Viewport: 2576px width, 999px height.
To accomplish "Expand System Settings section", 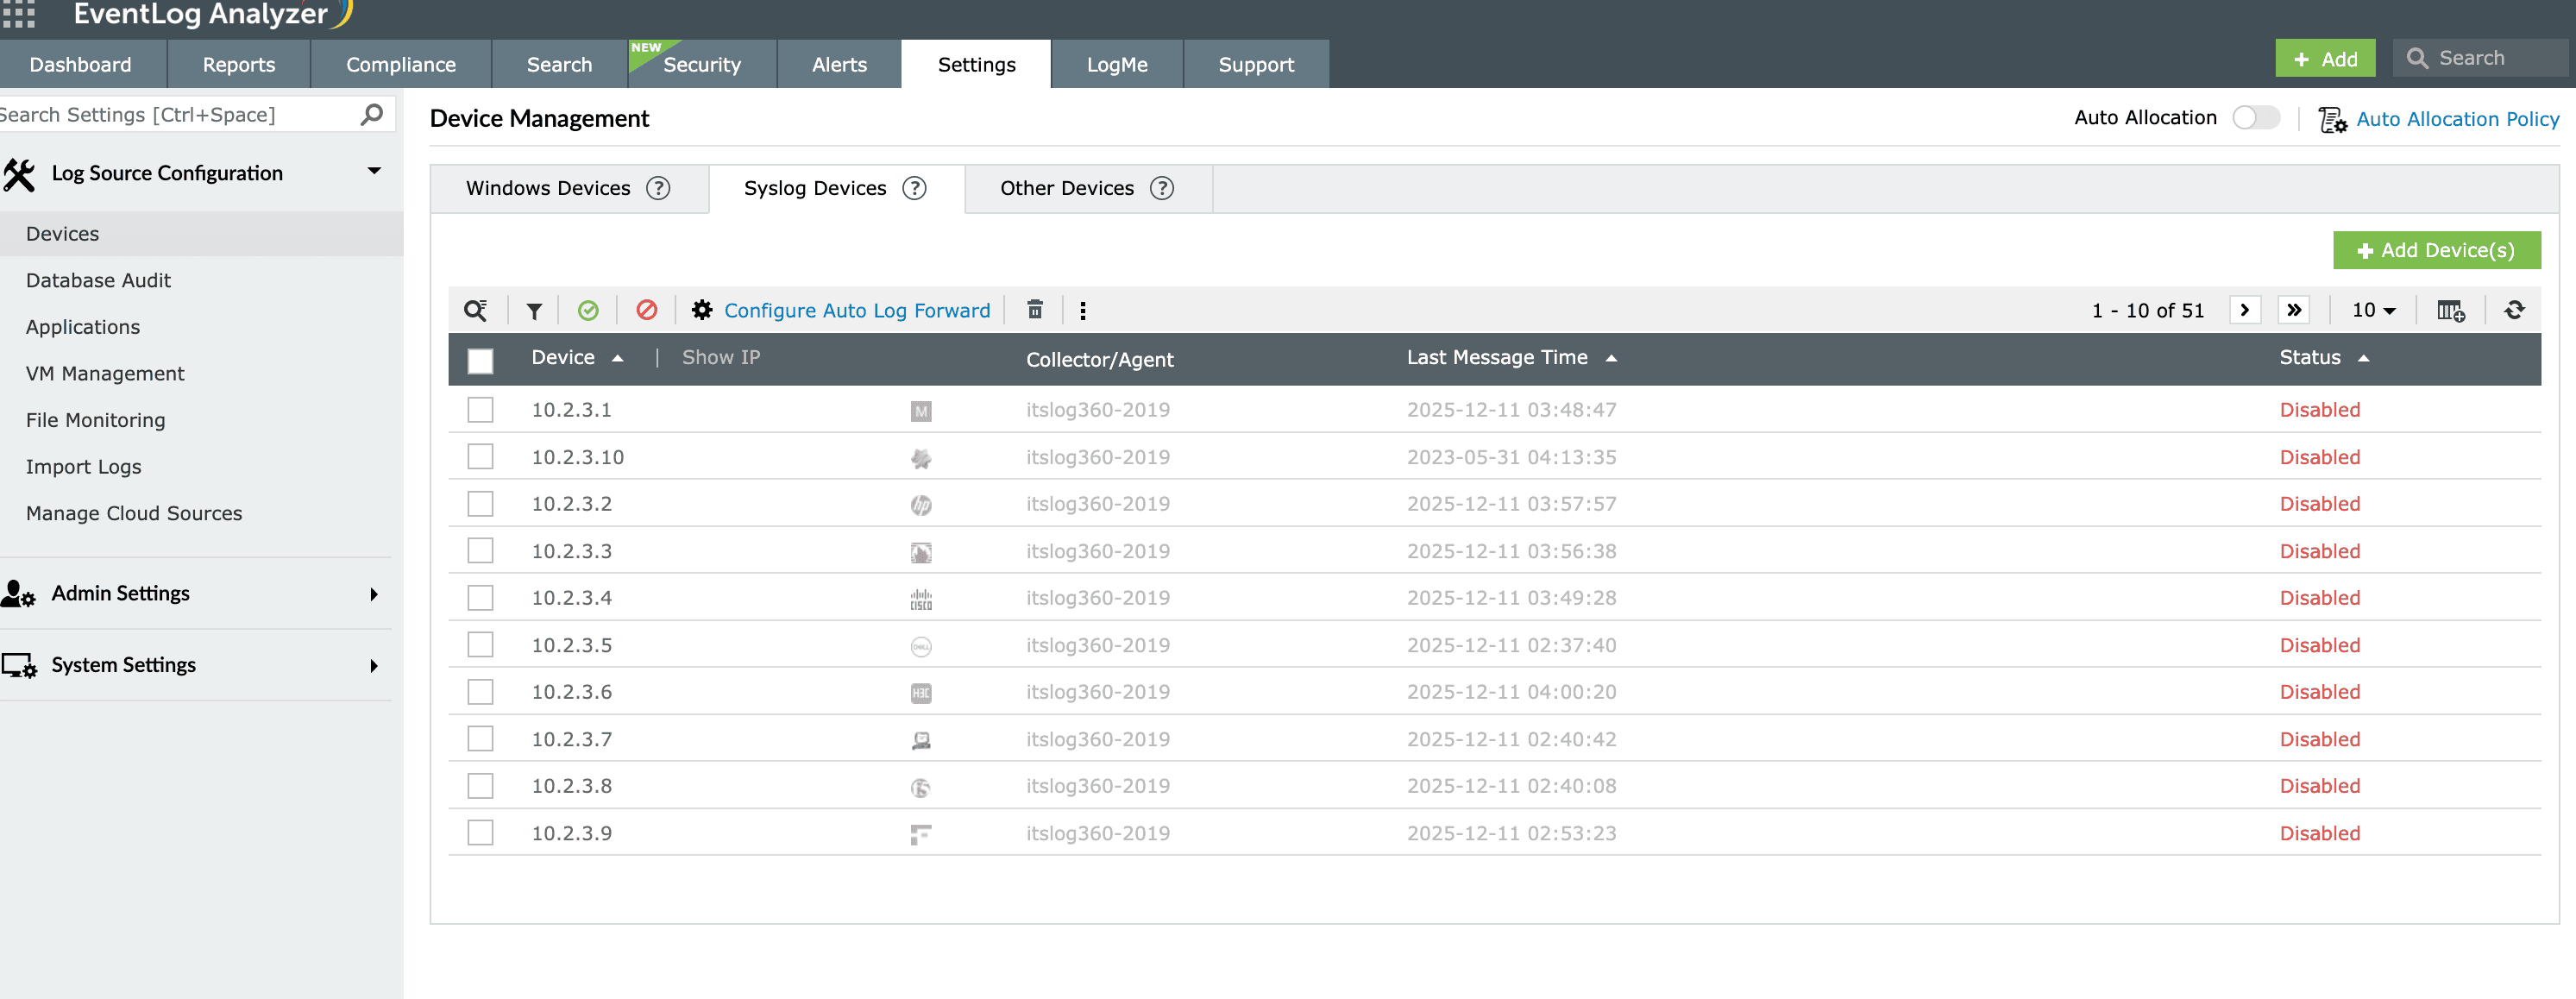I will (x=374, y=666).
